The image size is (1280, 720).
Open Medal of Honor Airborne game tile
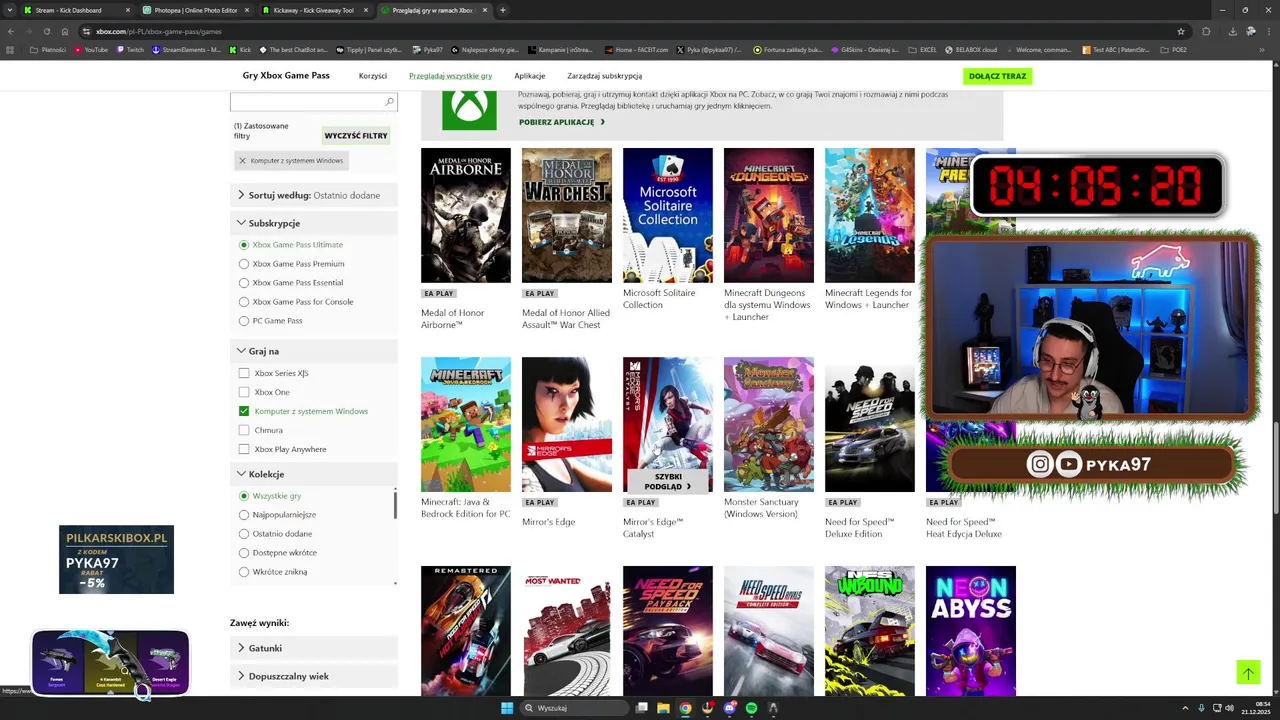click(466, 215)
